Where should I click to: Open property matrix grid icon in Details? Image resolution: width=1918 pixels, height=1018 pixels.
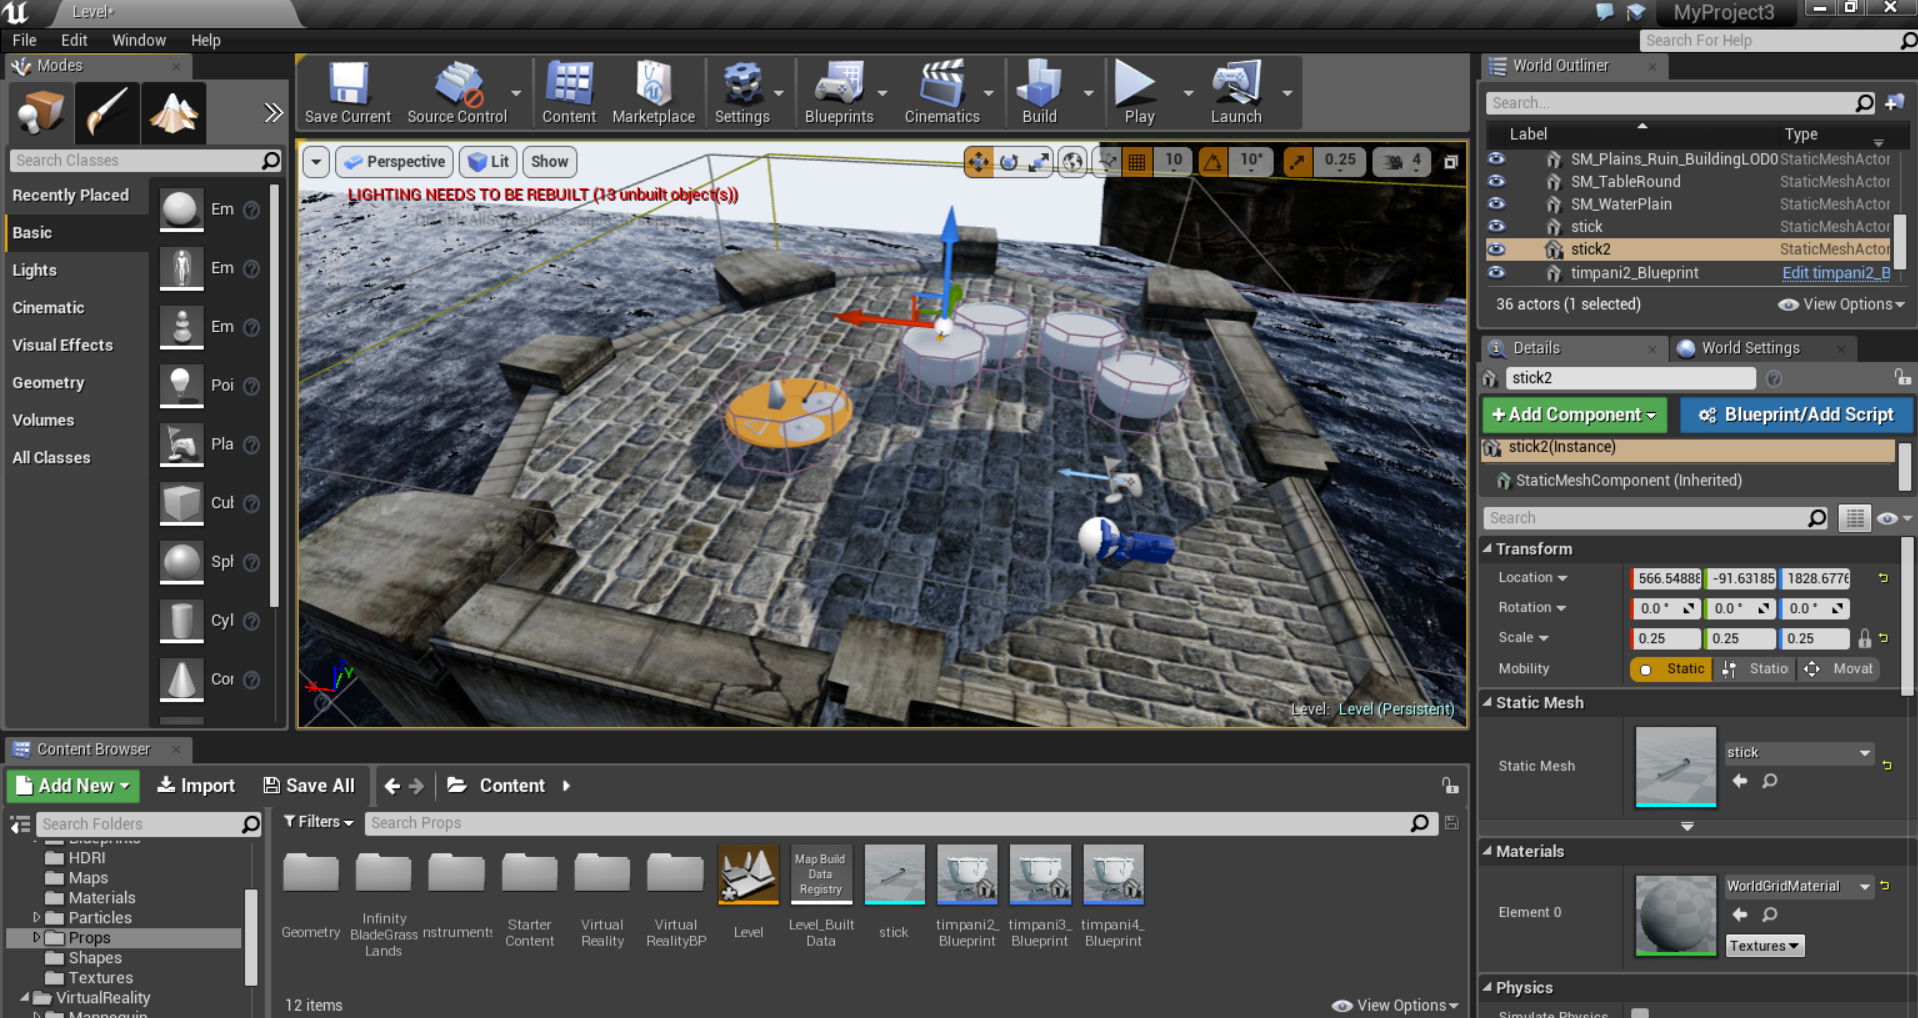tap(1854, 518)
